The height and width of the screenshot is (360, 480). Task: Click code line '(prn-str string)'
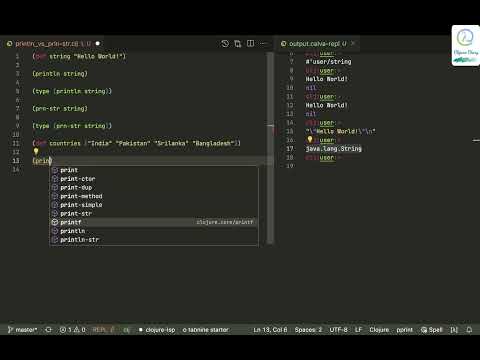tap(60, 108)
